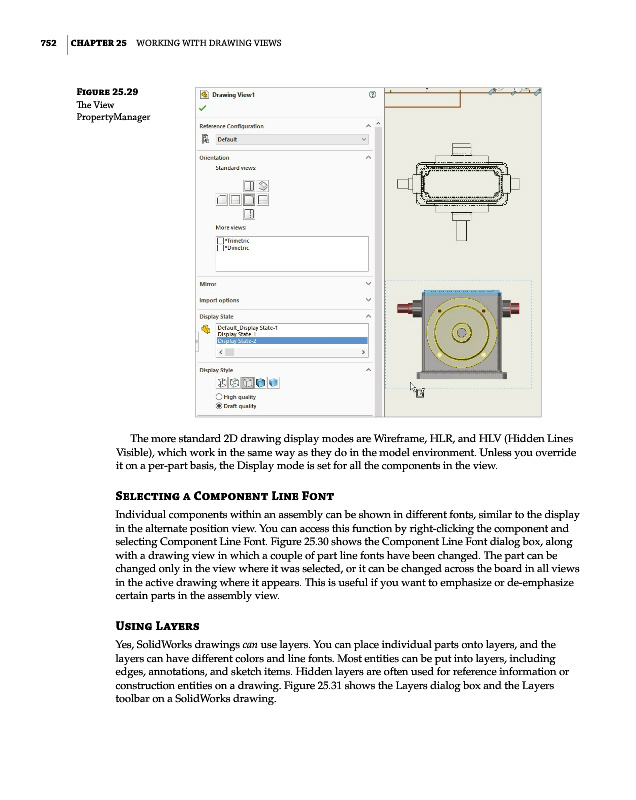
Task: Check the Dimetric view checkbox
Action: (x=221, y=247)
